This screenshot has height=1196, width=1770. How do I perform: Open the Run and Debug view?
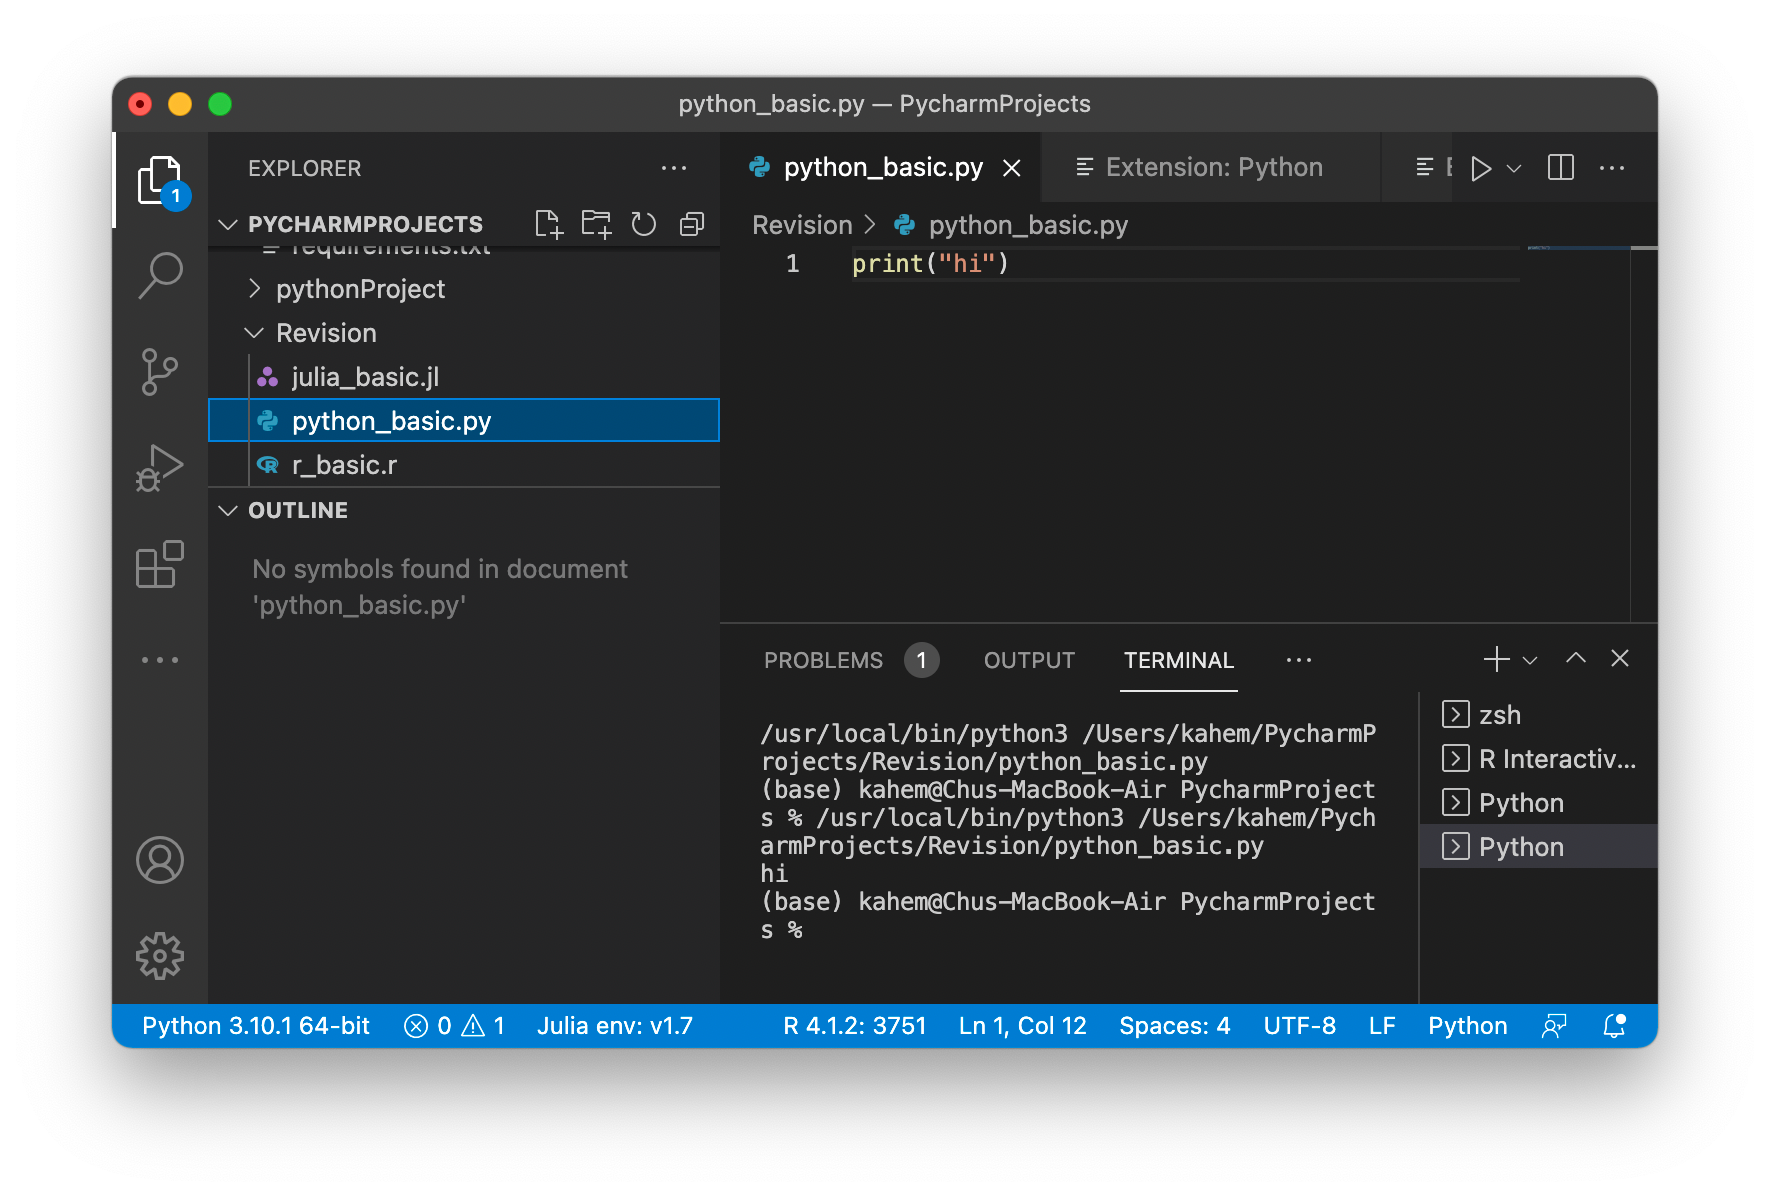tap(160, 468)
